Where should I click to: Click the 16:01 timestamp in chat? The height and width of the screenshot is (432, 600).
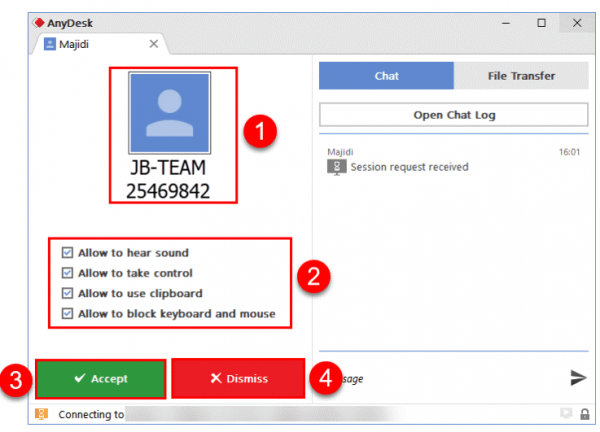569,152
